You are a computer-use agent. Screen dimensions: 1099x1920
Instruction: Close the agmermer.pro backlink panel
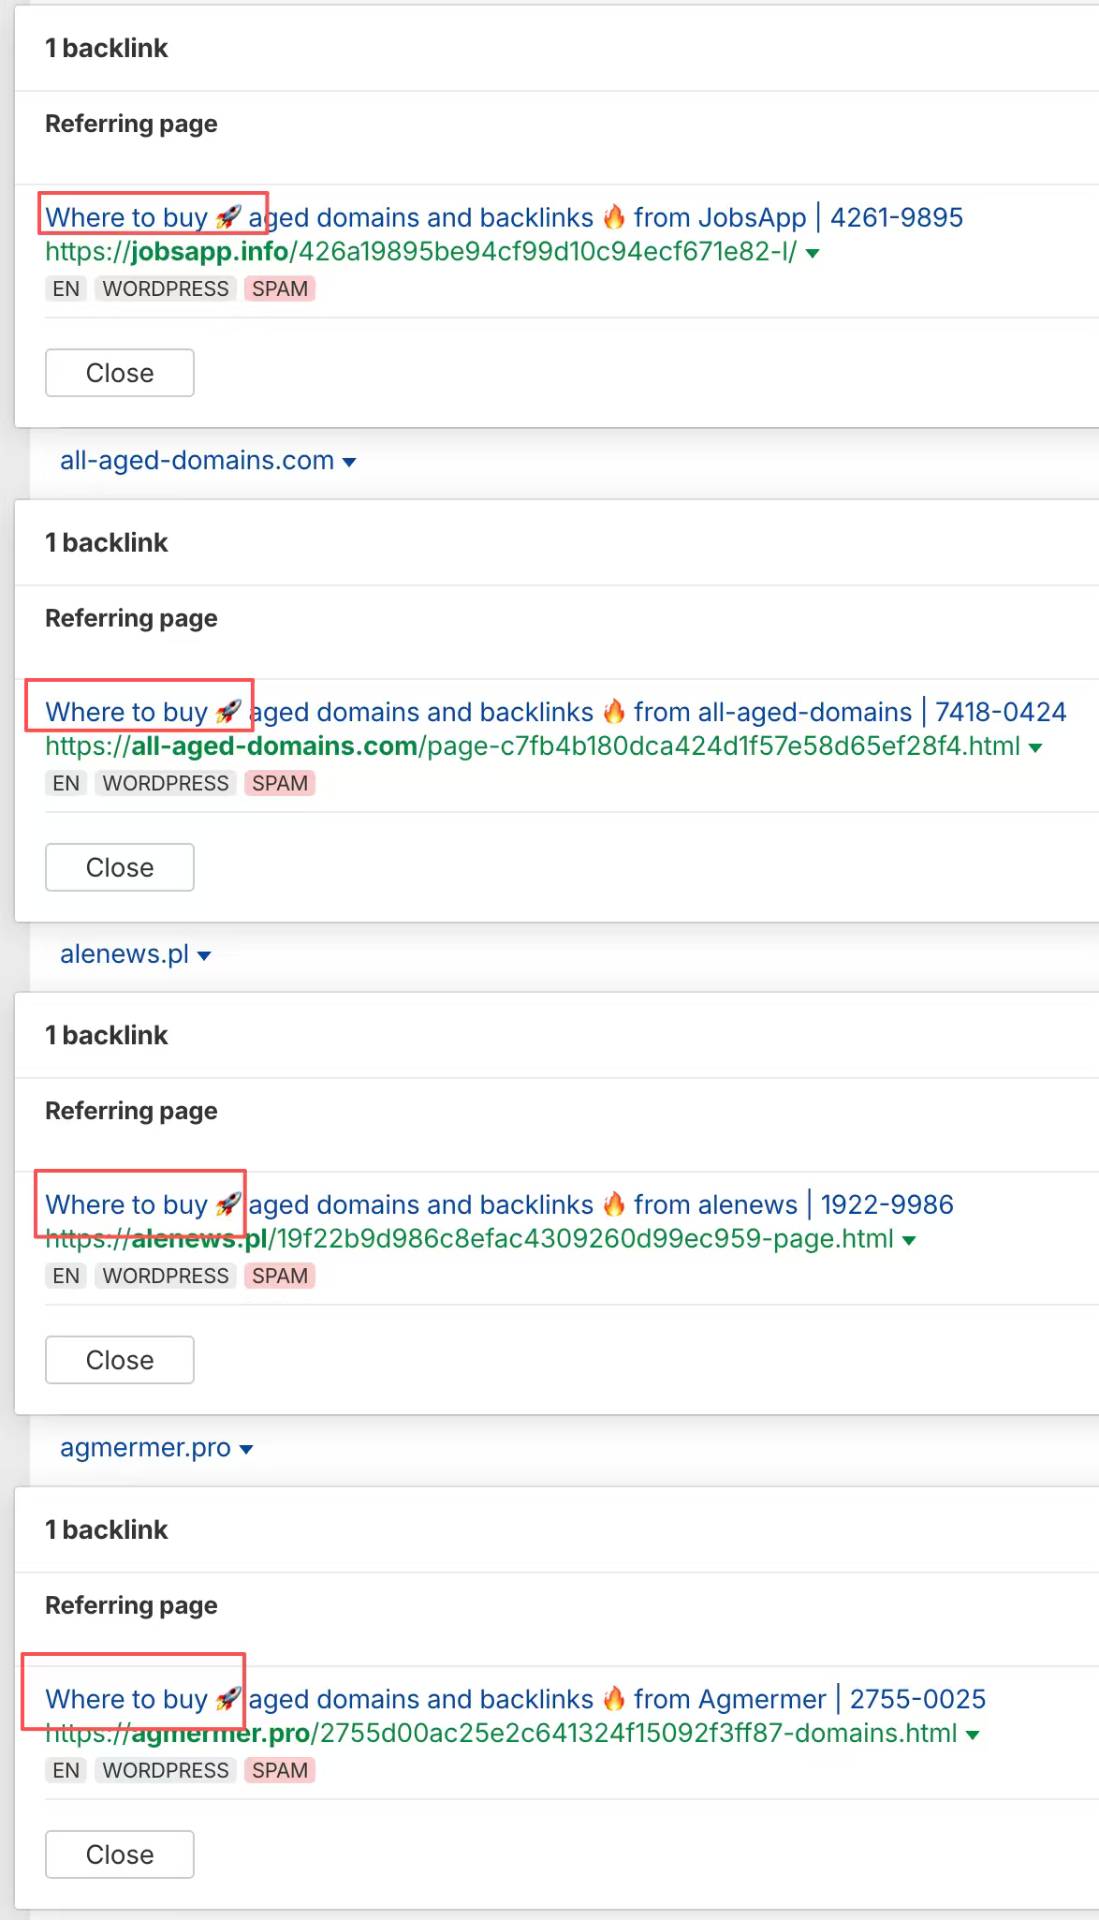pyautogui.click(x=120, y=1855)
